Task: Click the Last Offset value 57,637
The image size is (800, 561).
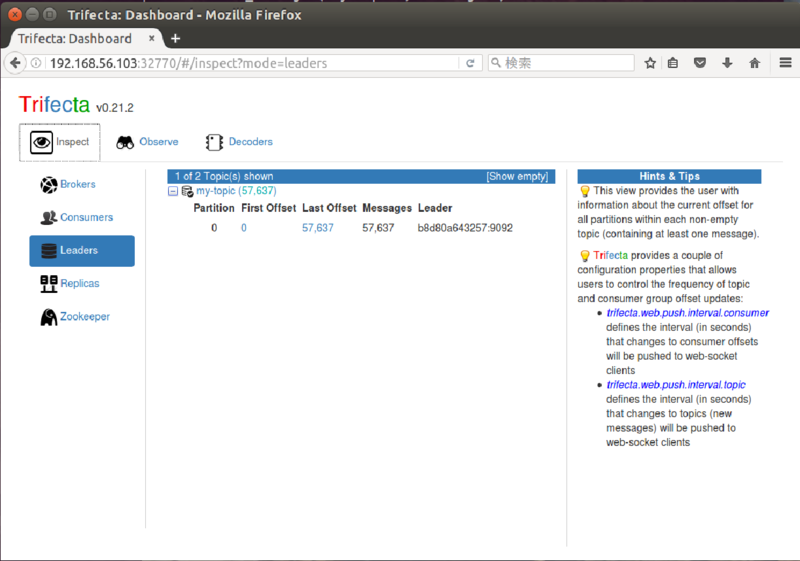Action: point(318,228)
